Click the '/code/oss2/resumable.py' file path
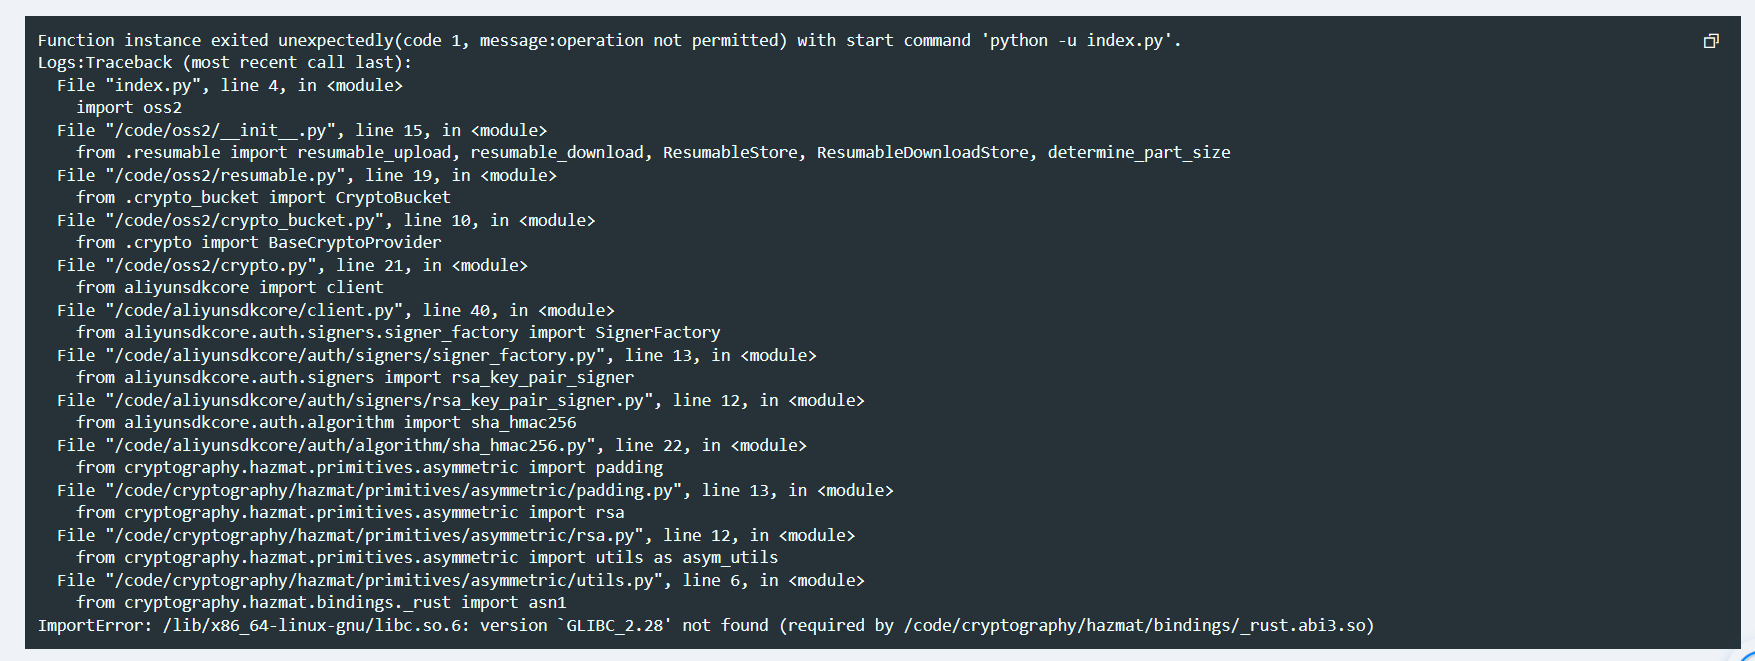 point(226,175)
